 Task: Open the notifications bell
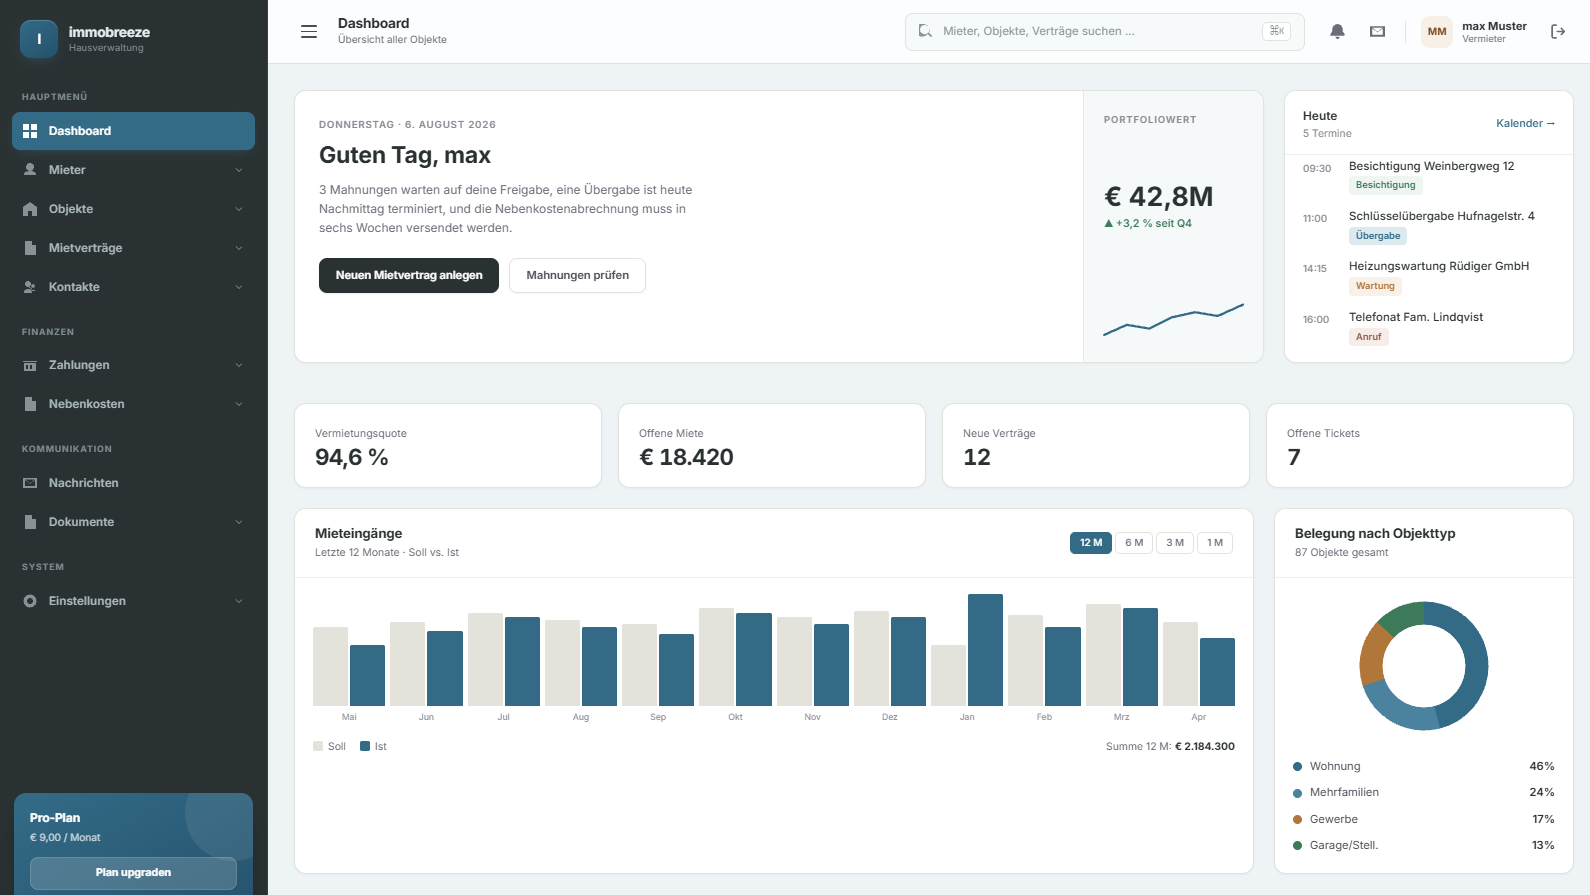[x=1337, y=32]
